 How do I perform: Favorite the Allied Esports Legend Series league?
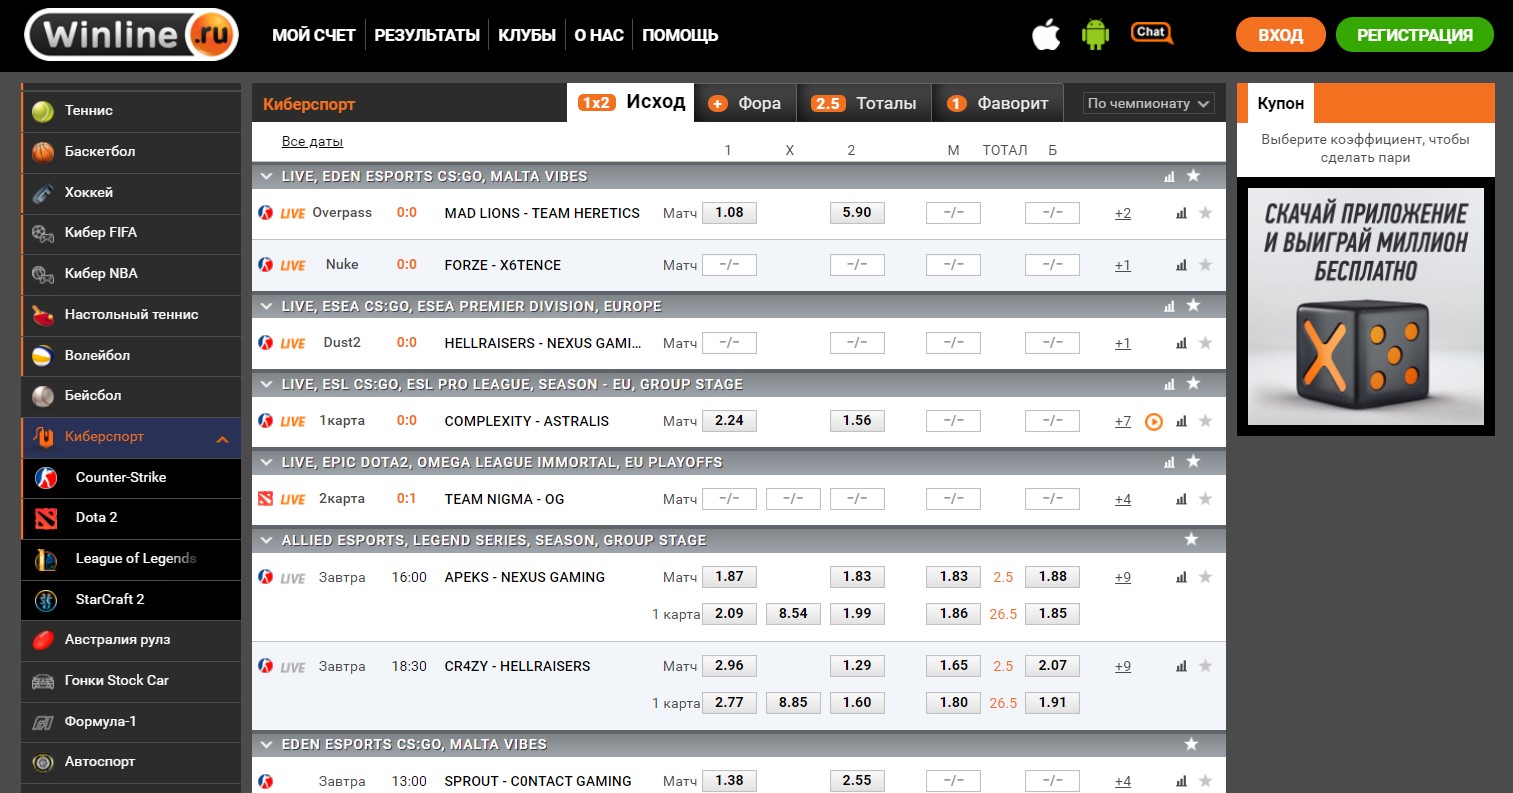1191,540
